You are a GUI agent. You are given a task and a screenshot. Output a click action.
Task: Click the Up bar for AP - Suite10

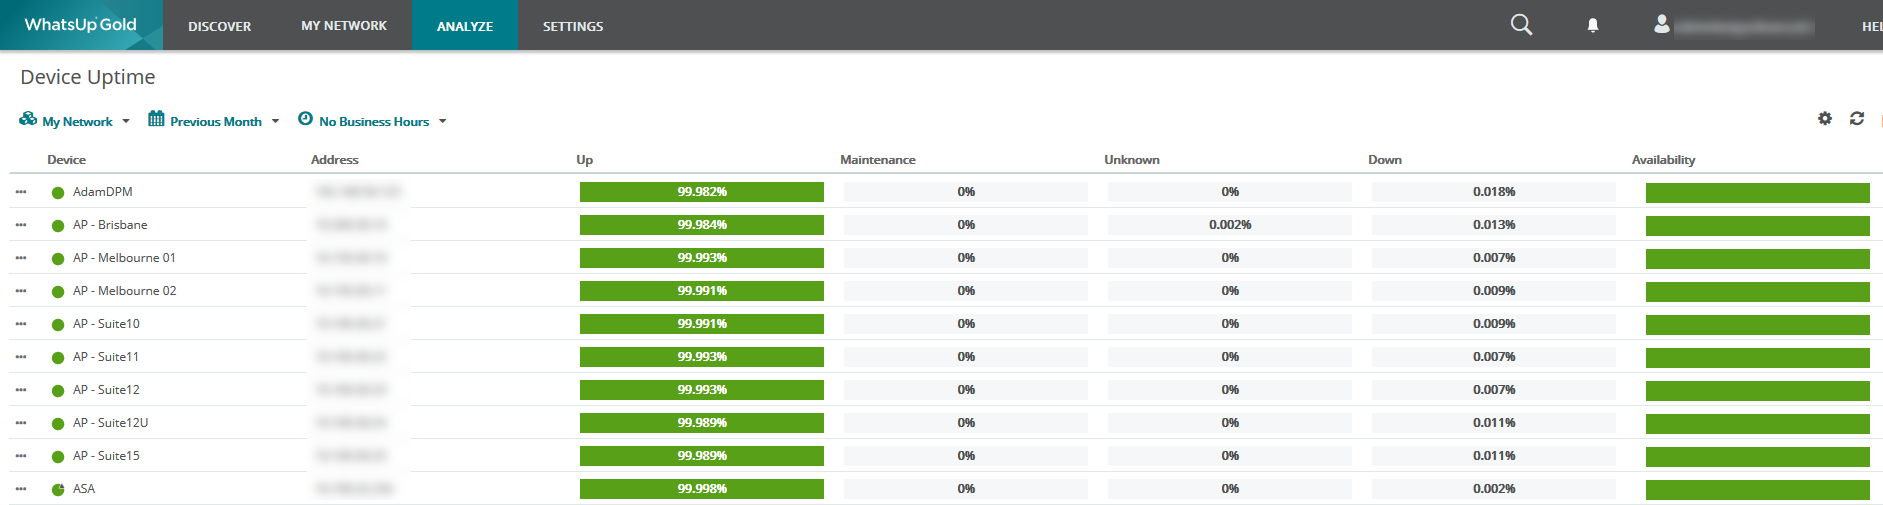pyautogui.click(x=701, y=324)
